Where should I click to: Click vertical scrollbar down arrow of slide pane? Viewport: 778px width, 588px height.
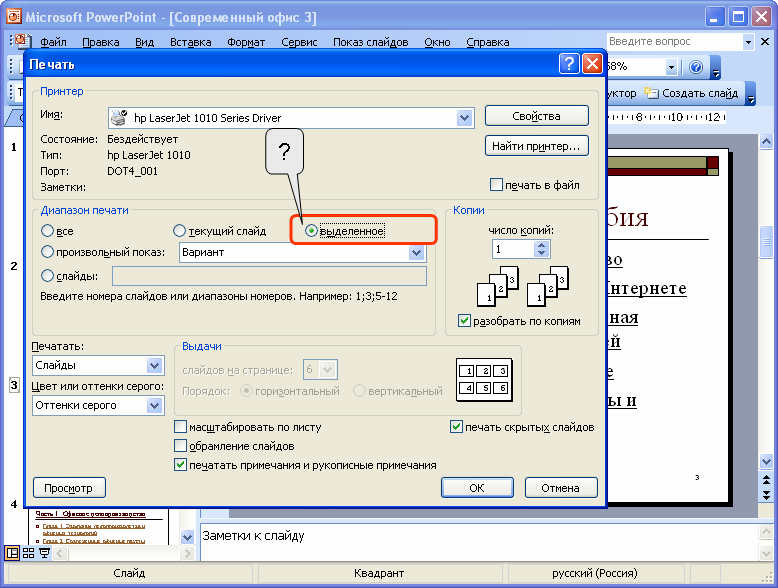pos(766,462)
